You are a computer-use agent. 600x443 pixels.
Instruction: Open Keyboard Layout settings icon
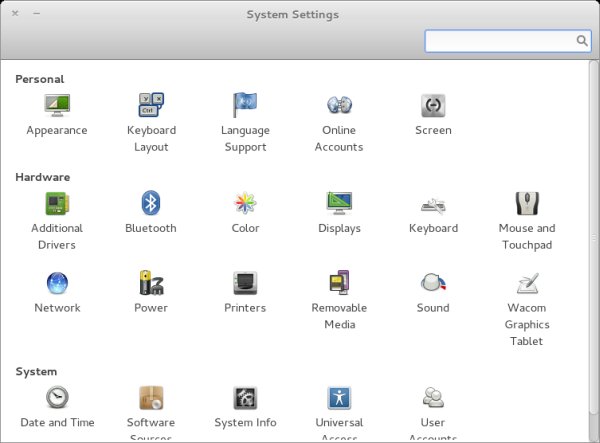151,105
